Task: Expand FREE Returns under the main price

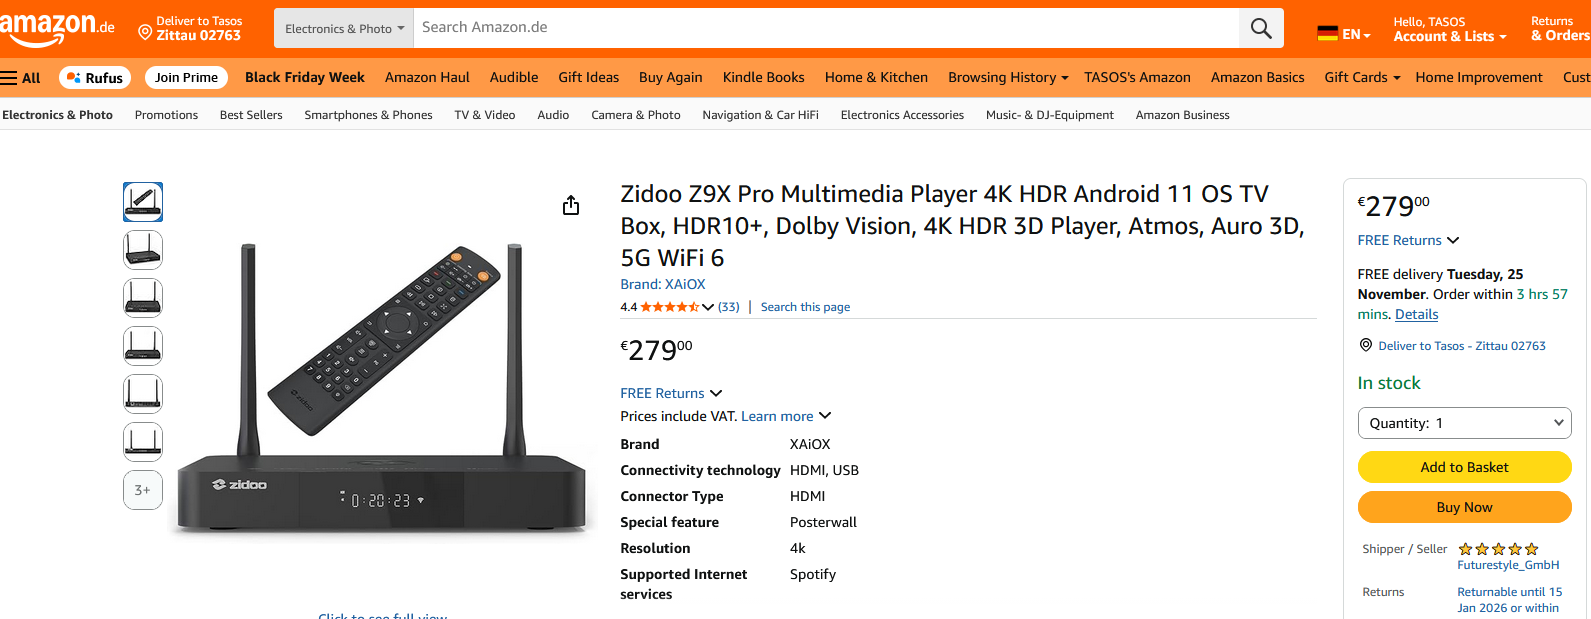Action: point(670,393)
